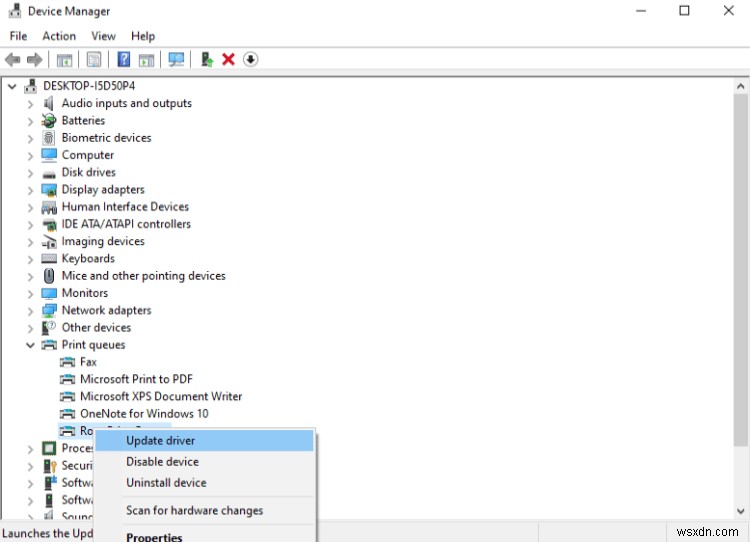
Task: Click the Audio inputs and outputs speaker icon
Action: [x=49, y=103]
